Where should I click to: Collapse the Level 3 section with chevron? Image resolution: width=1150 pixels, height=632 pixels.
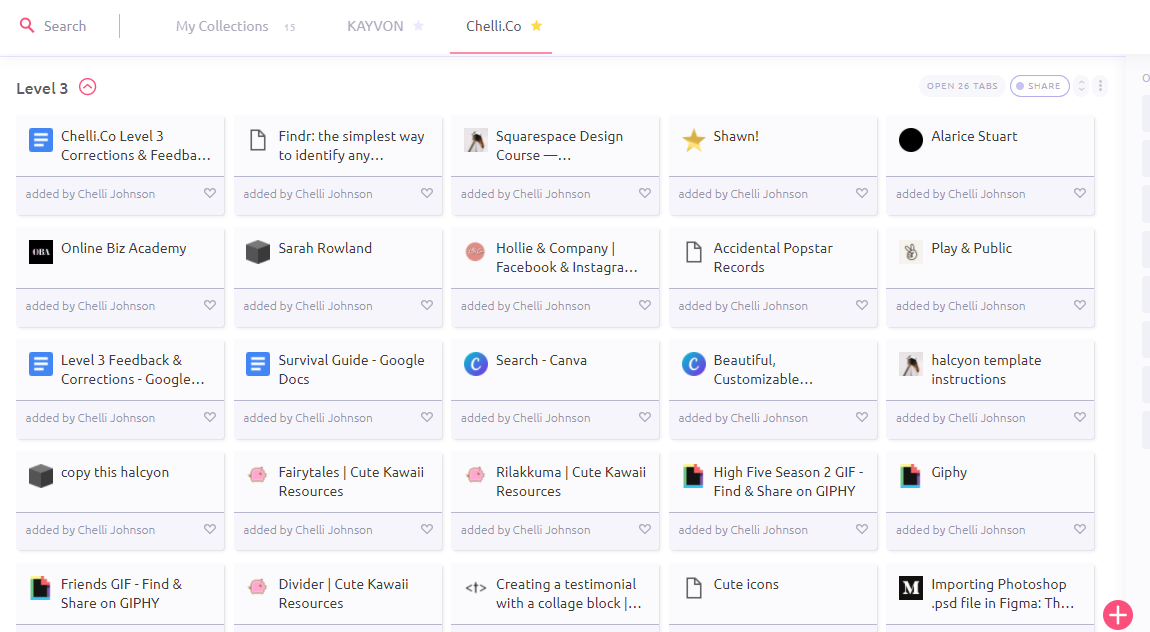click(x=87, y=87)
